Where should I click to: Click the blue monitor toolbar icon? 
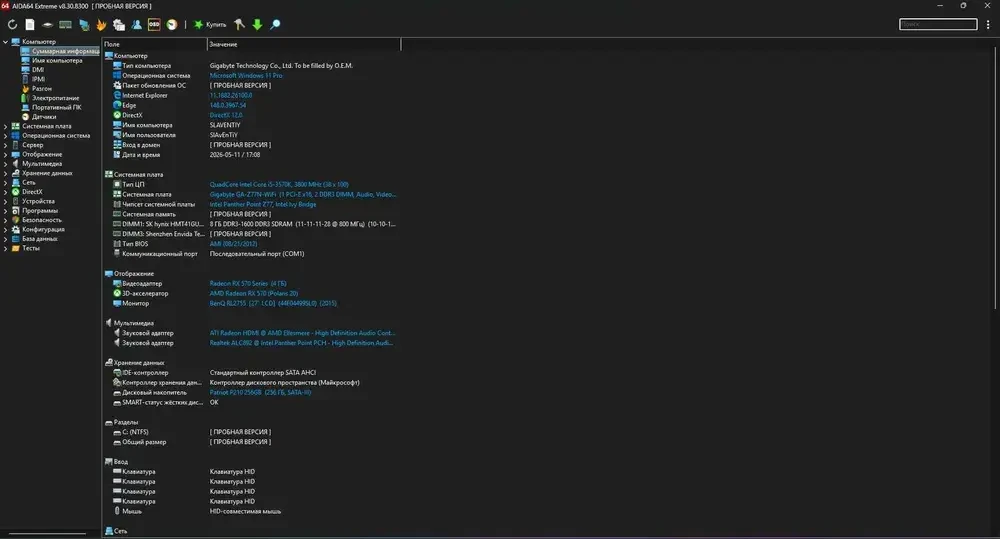(x=84, y=24)
